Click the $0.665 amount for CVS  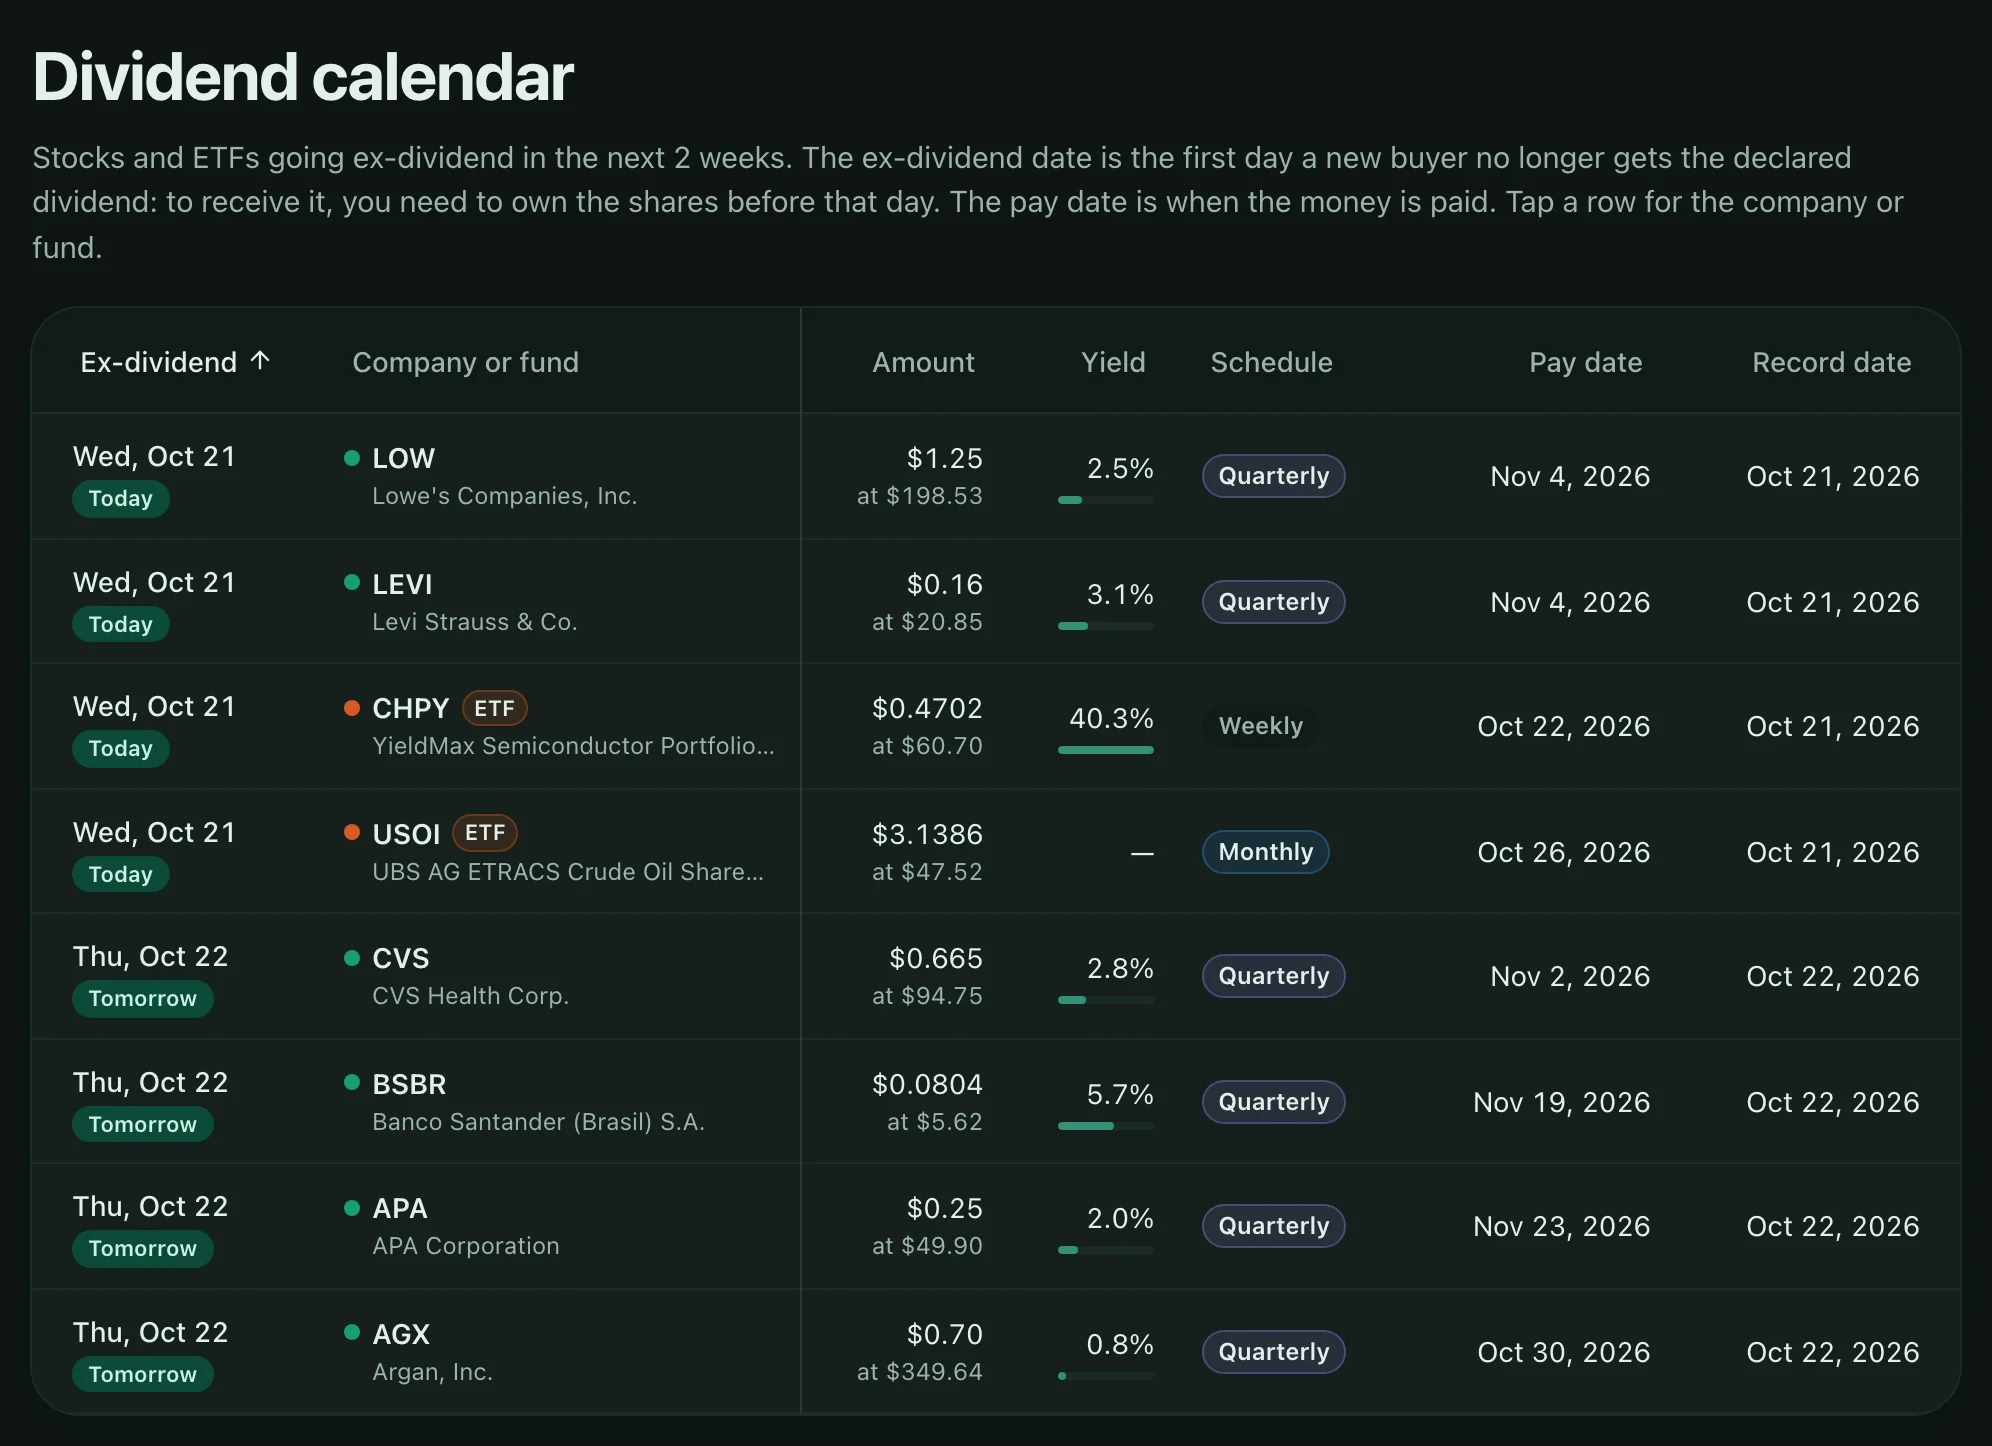936,958
